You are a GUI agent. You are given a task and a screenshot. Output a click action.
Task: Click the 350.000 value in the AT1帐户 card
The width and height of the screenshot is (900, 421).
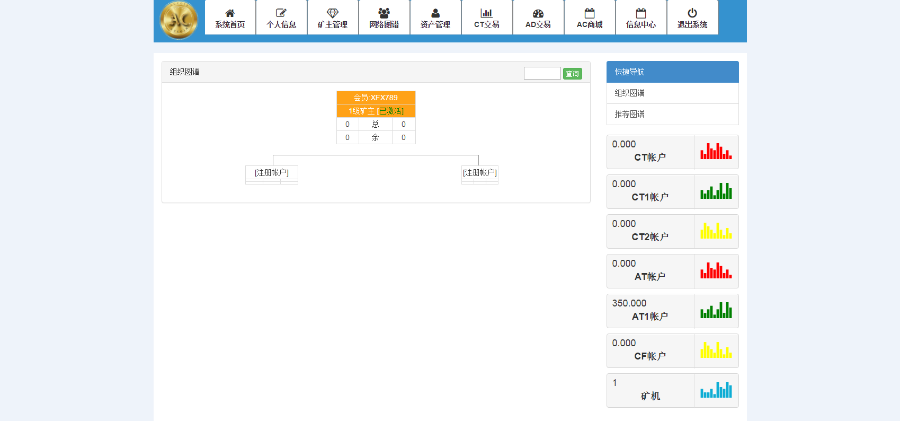pos(629,303)
